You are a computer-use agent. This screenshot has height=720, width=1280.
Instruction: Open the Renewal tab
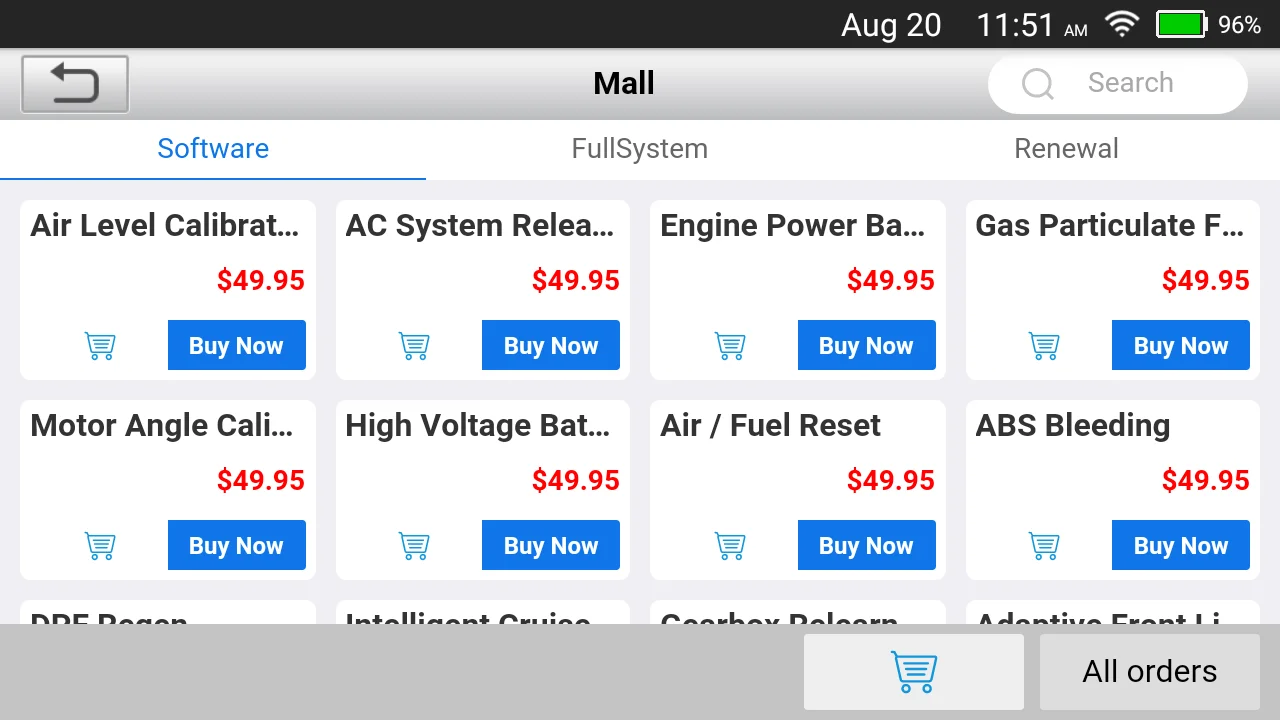(1066, 149)
